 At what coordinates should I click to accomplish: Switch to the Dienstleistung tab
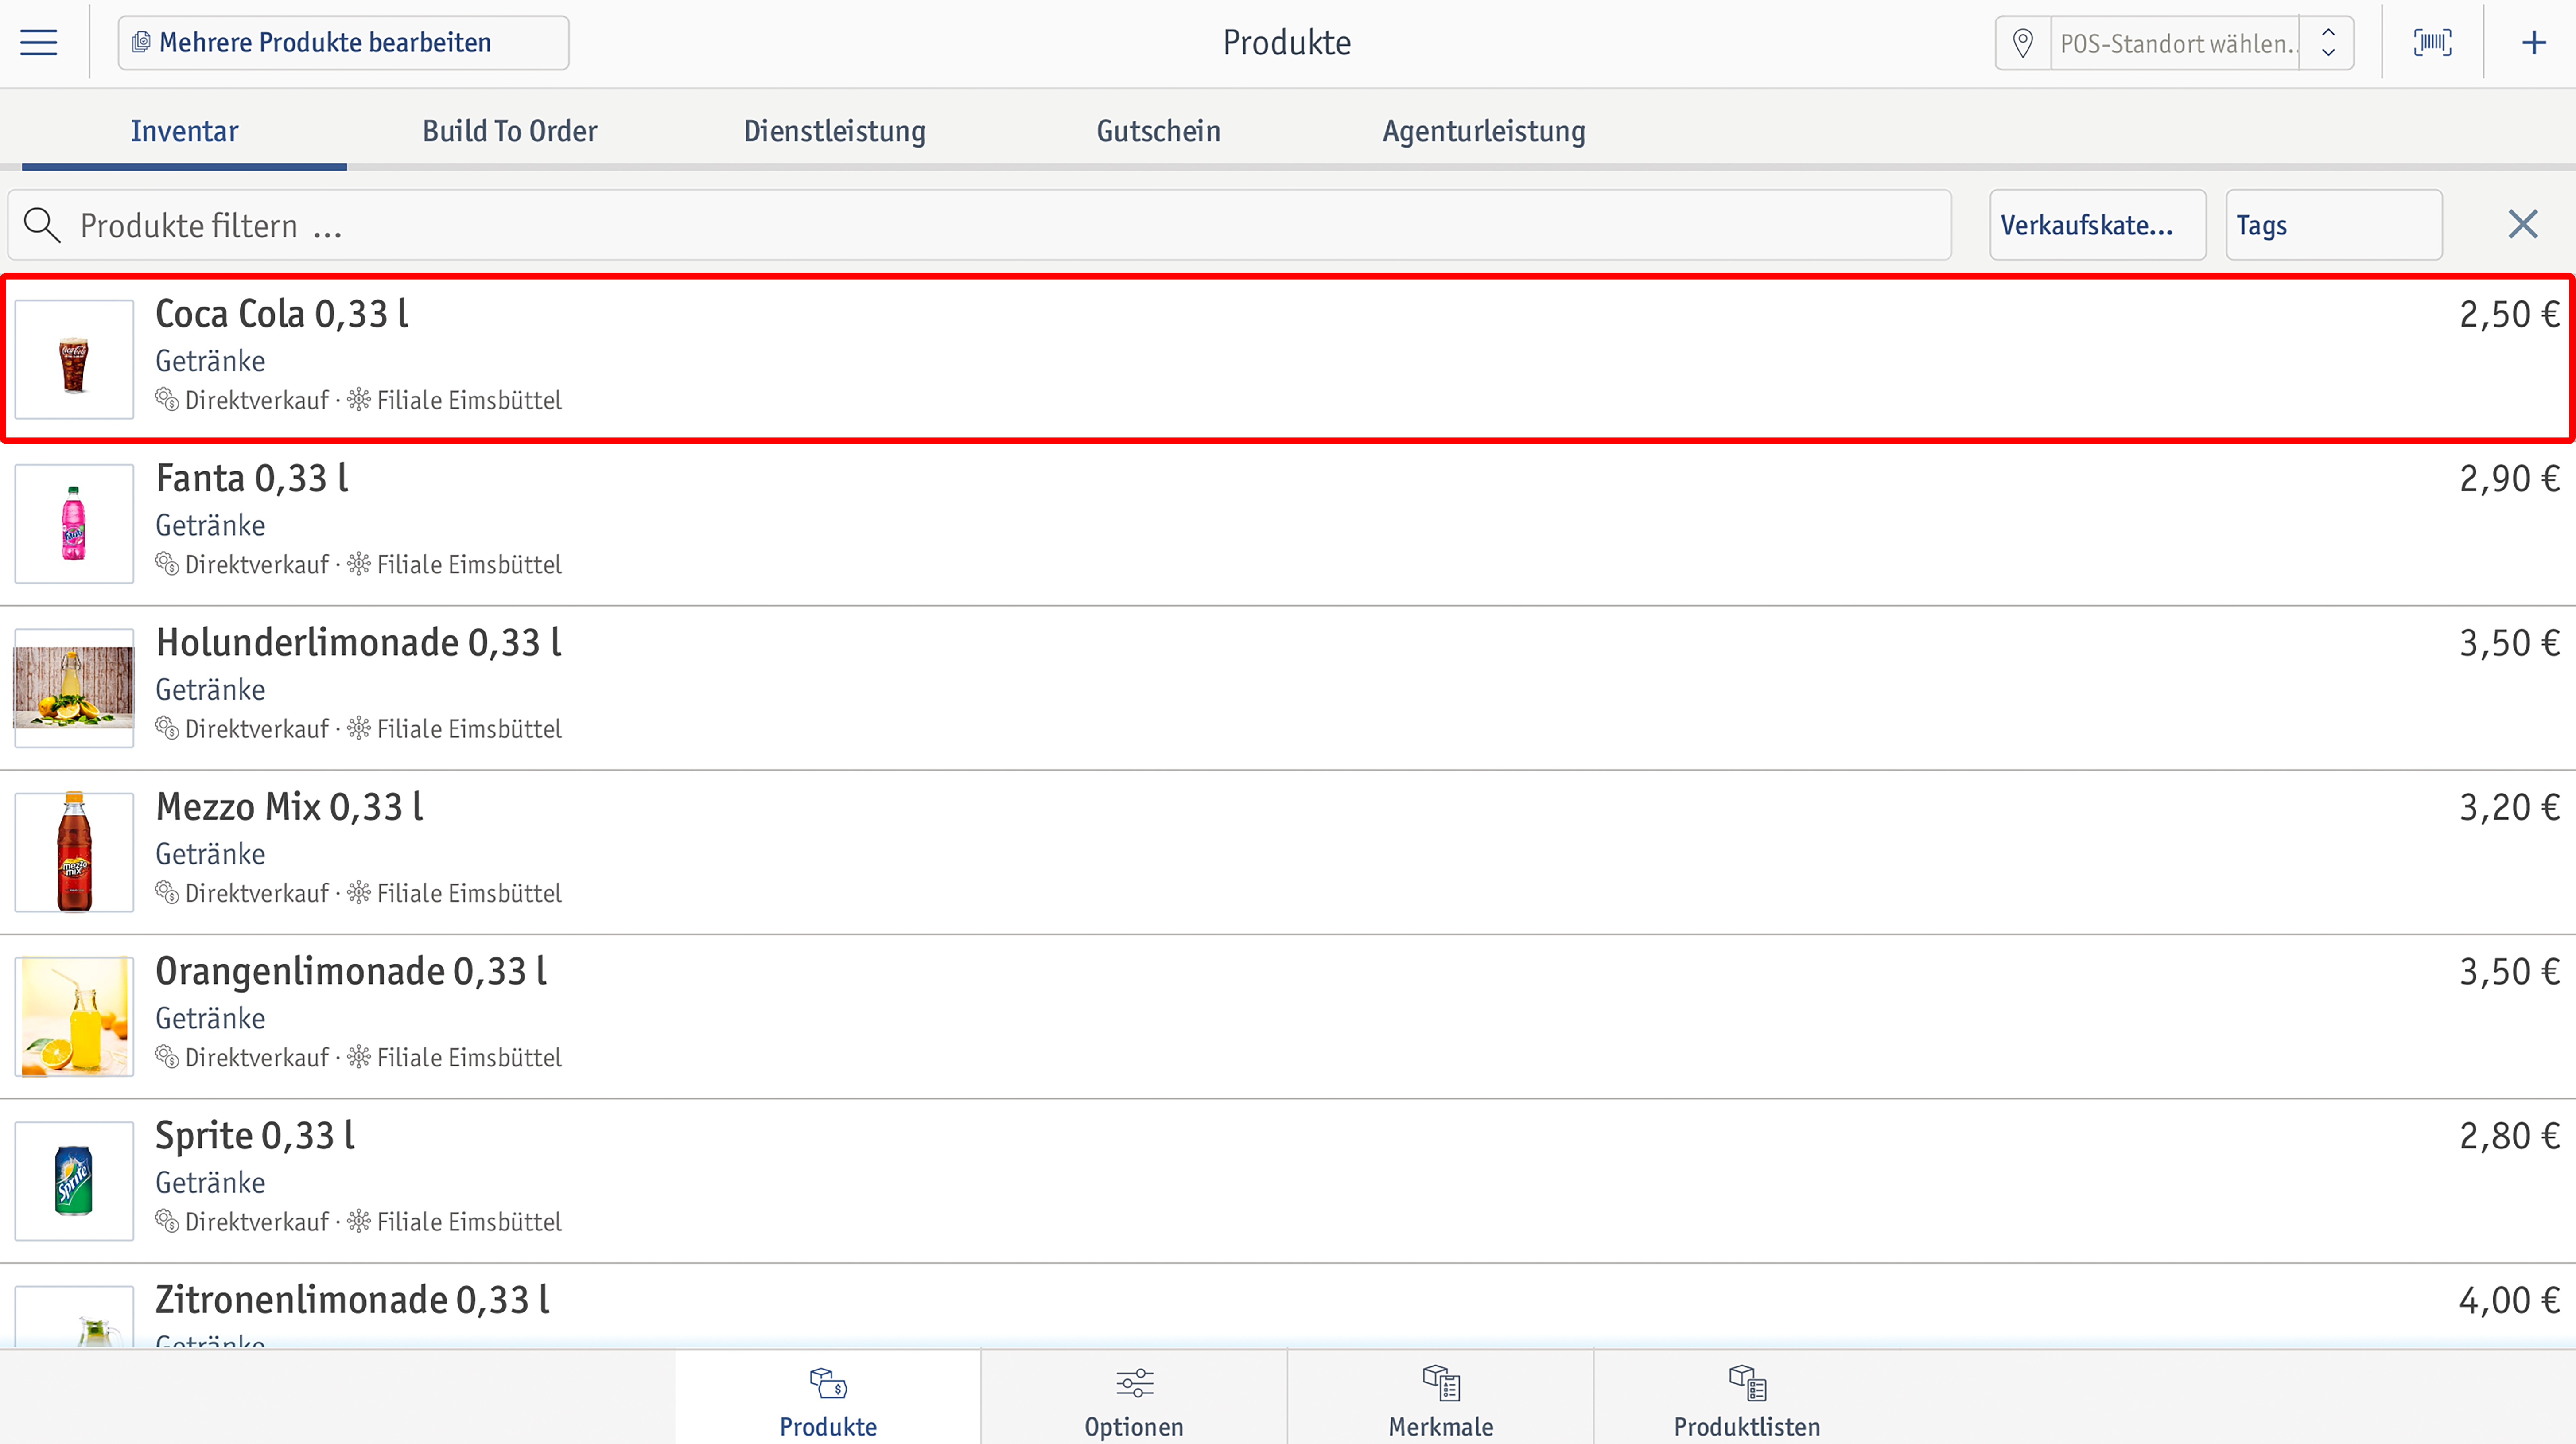(x=834, y=131)
